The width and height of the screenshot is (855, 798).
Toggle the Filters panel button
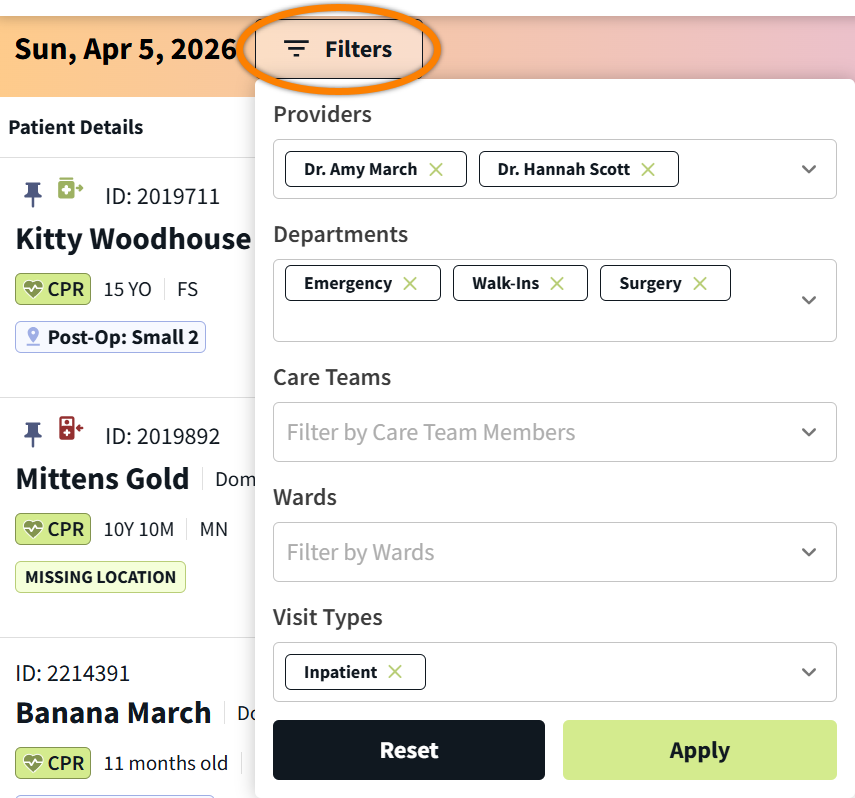tap(339, 49)
